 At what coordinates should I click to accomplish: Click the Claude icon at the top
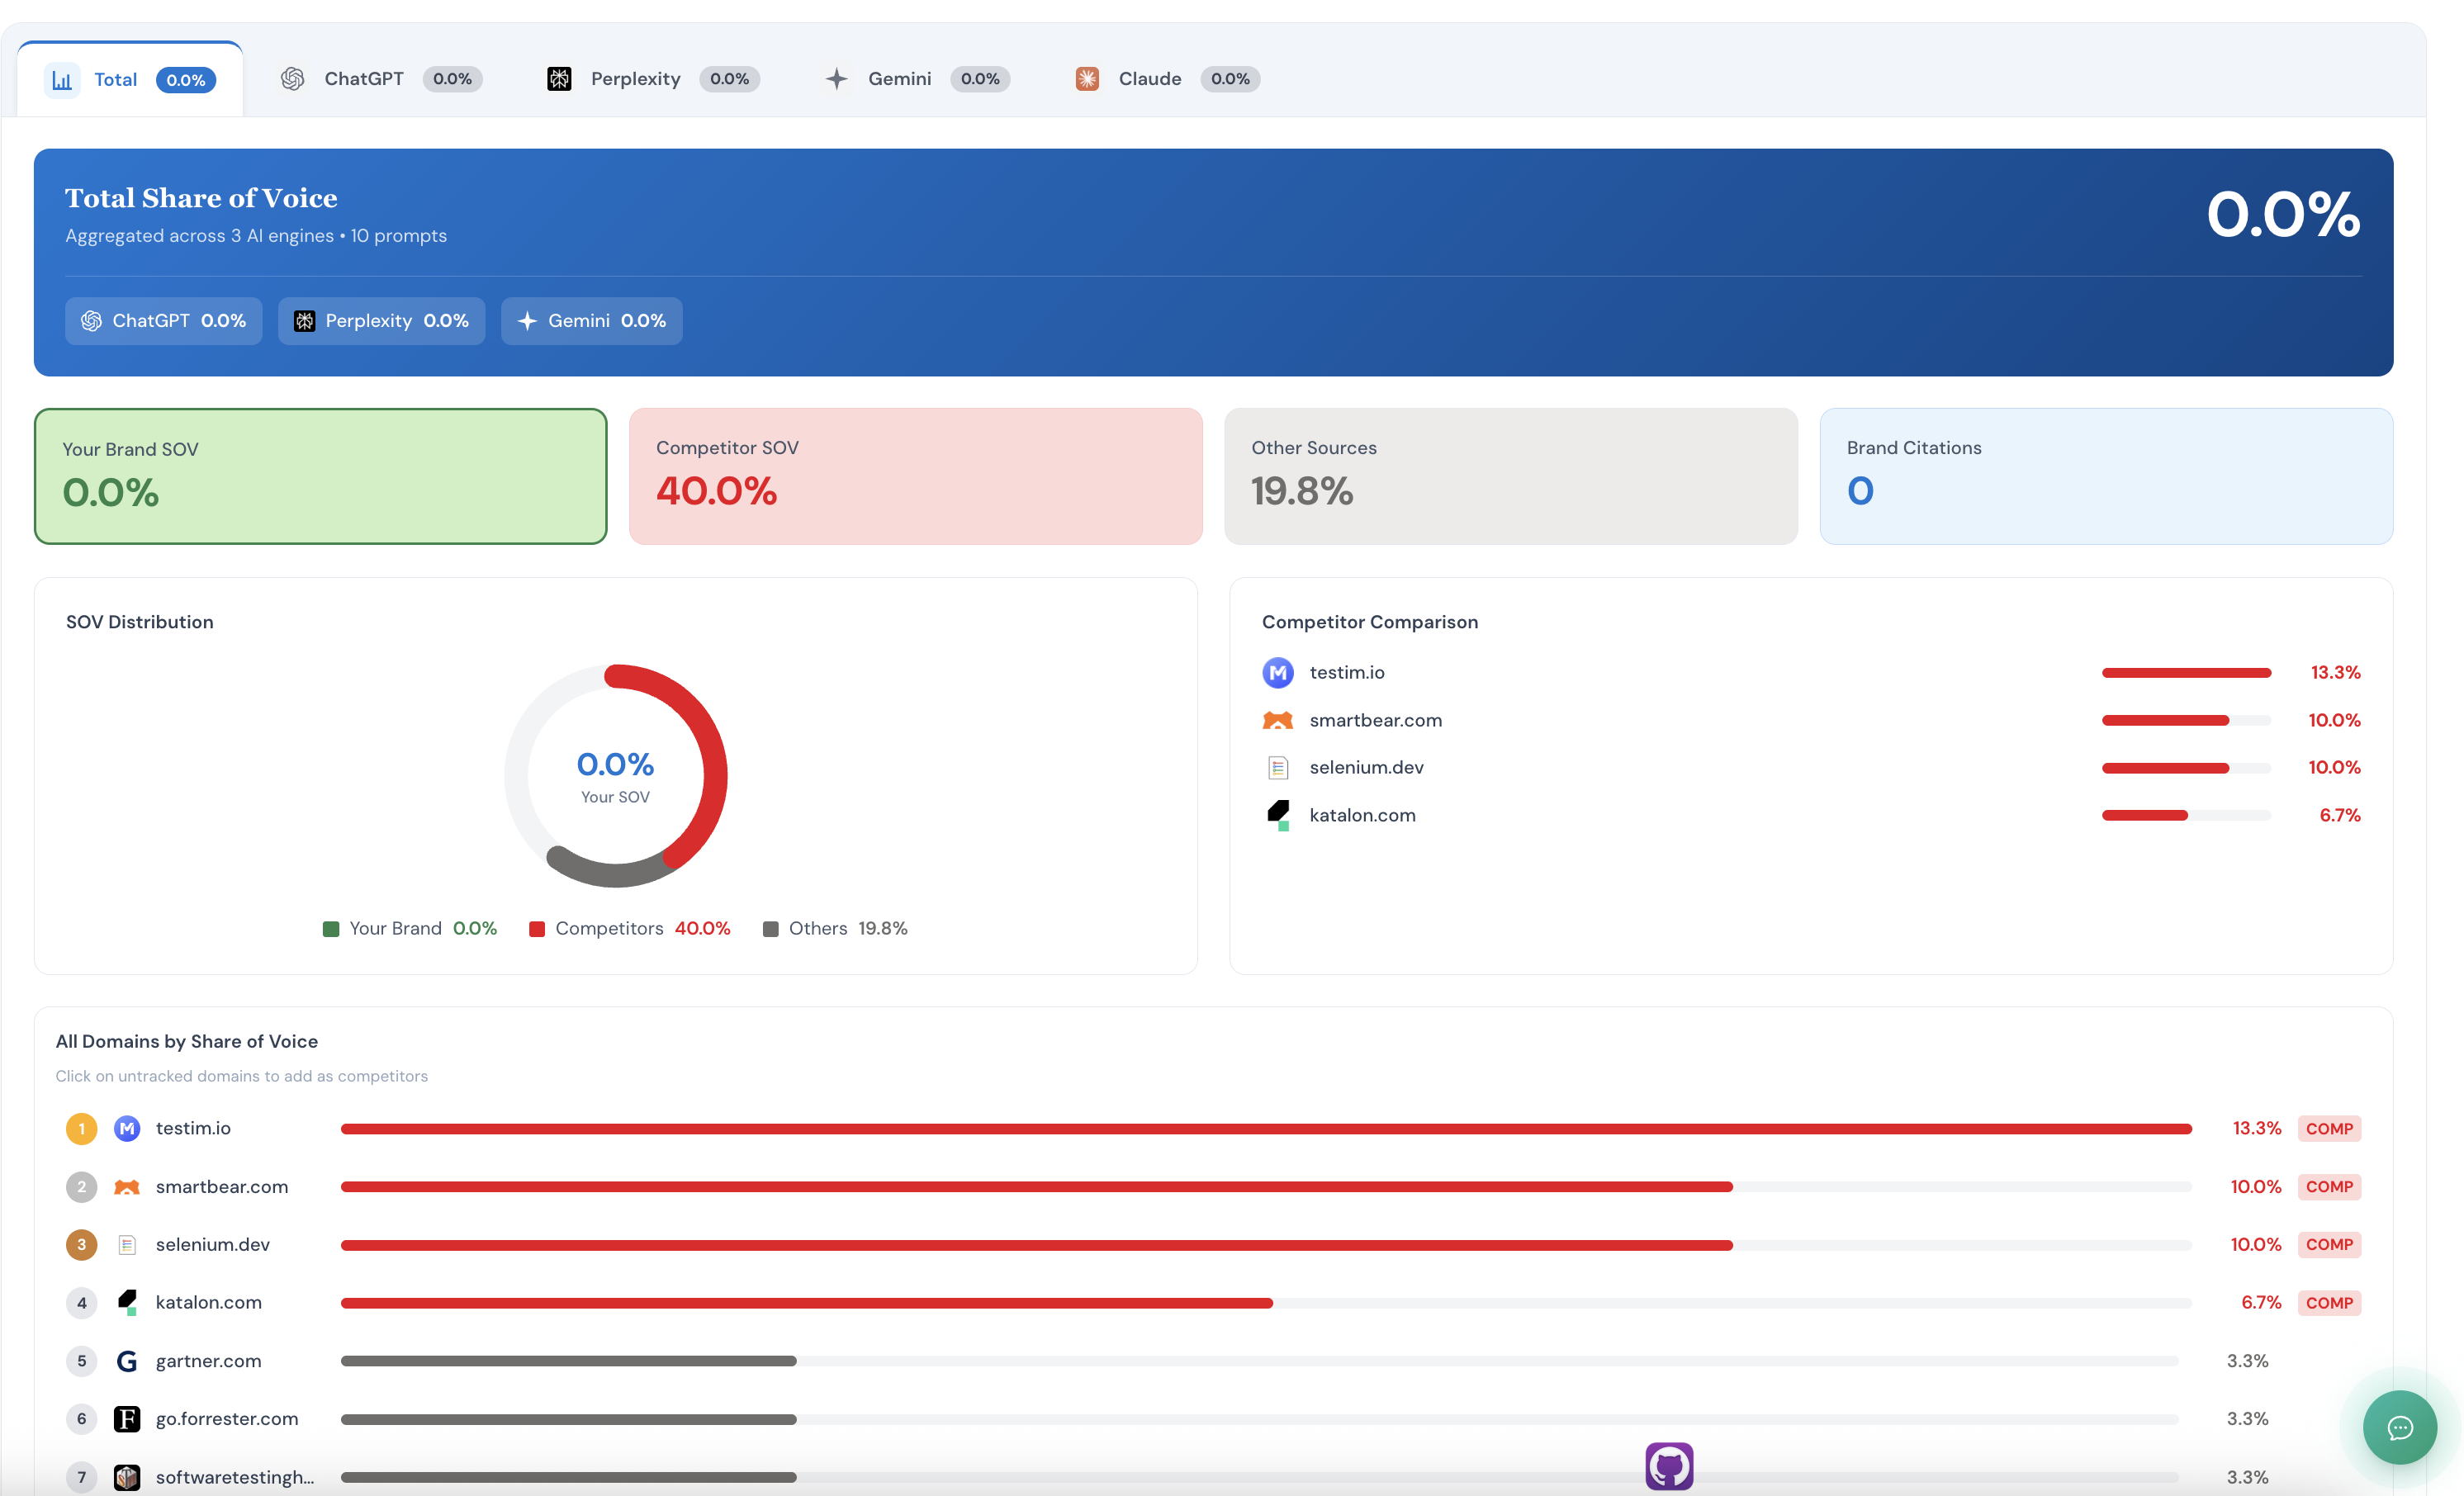1087,78
